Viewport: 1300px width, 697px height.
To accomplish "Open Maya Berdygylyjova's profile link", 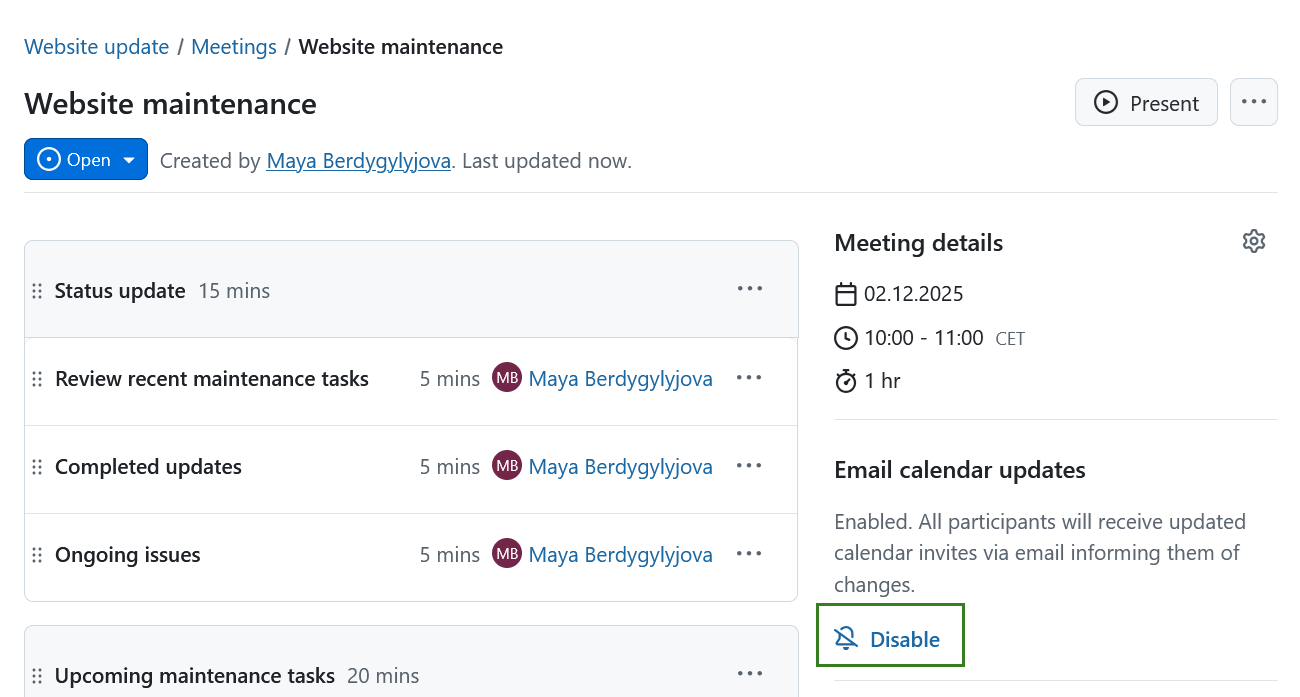I will (x=358, y=160).
